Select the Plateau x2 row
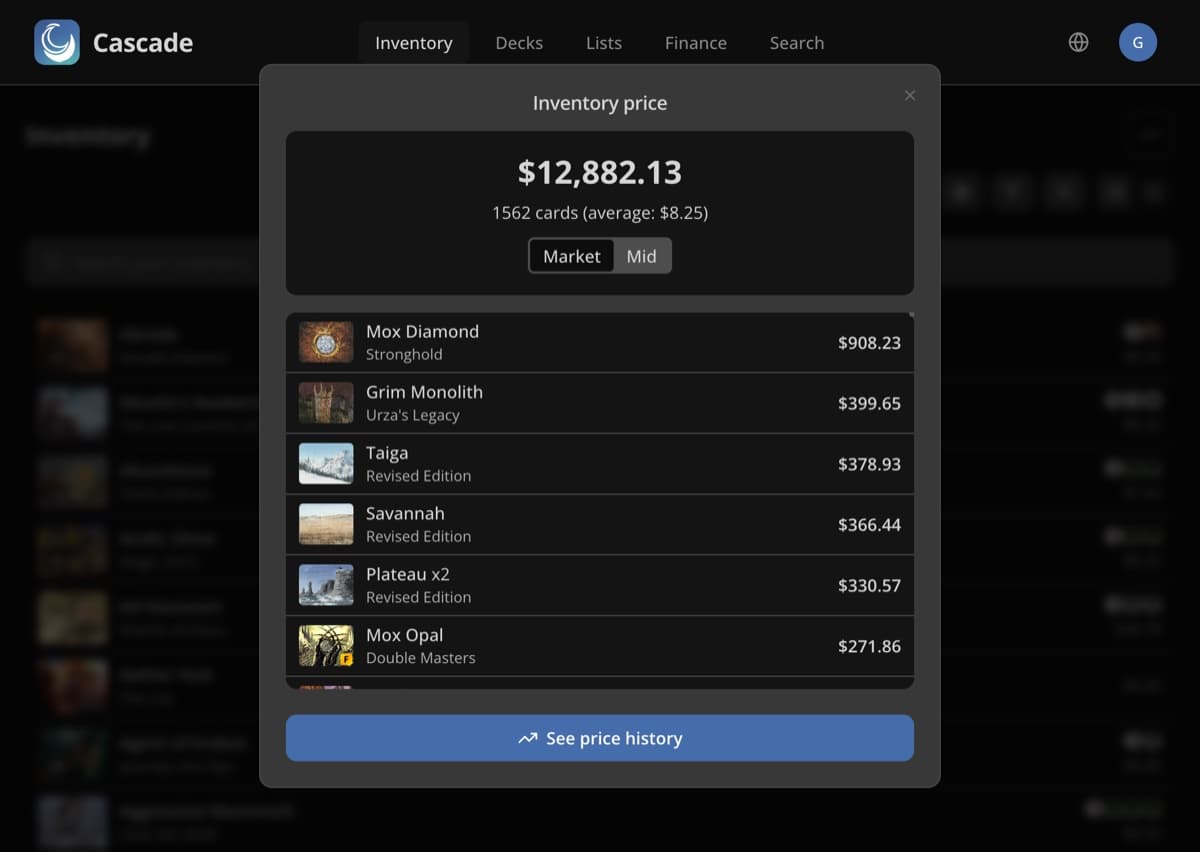1200x852 pixels. pos(600,585)
